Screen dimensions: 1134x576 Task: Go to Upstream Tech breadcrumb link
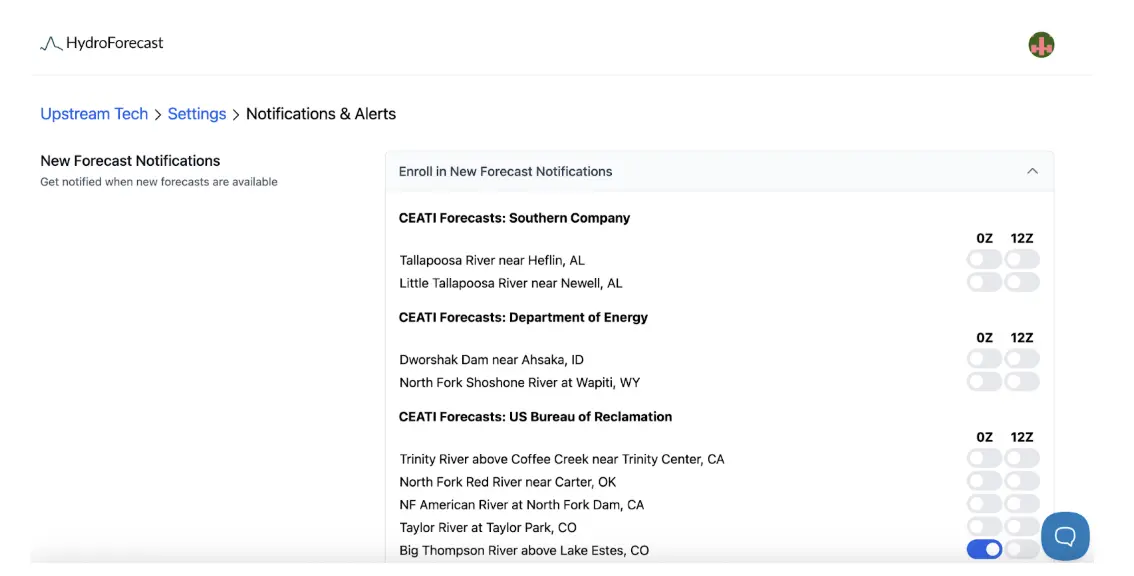94,114
